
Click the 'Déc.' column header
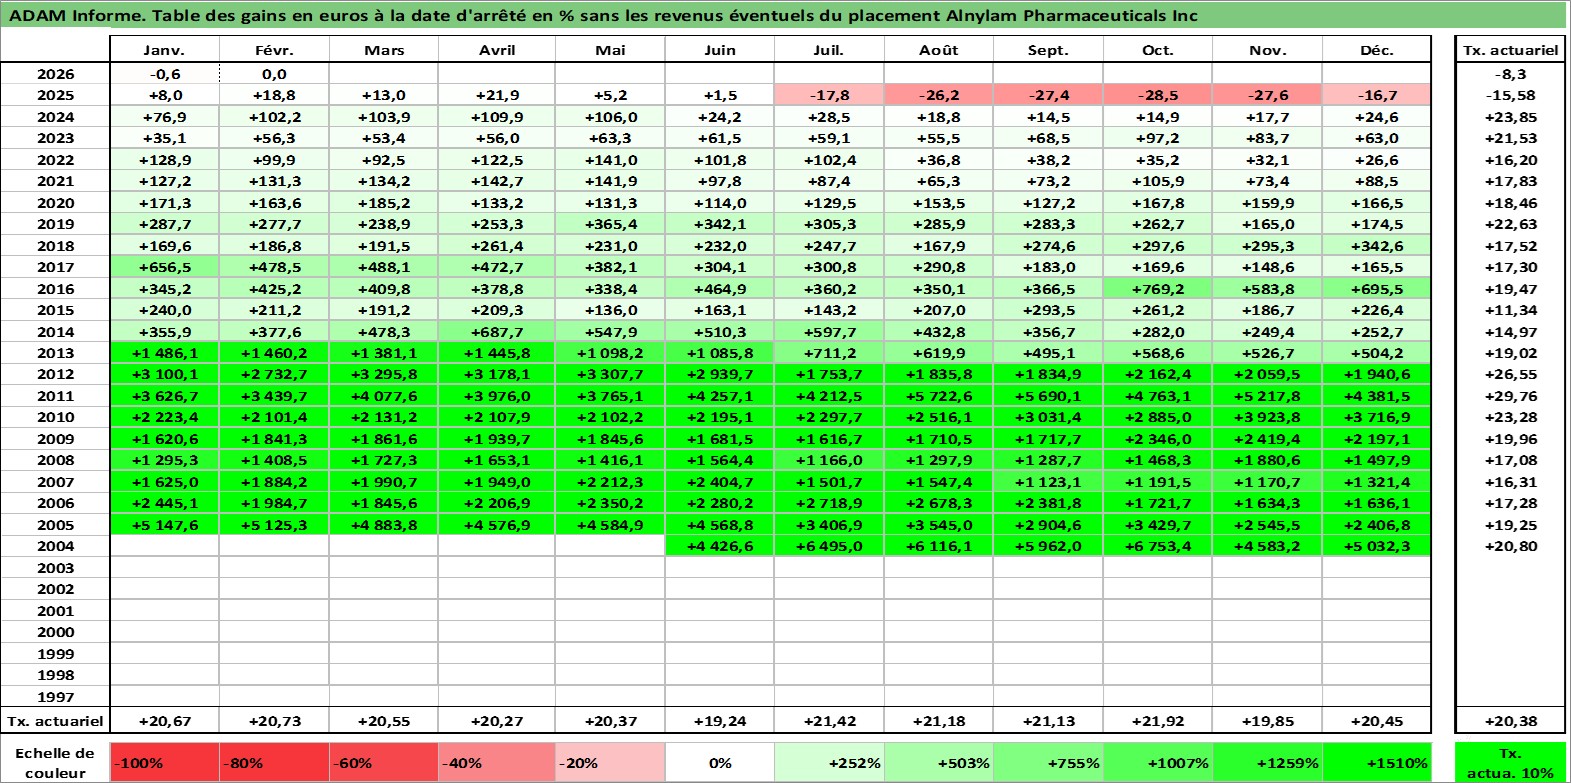coord(1377,50)
